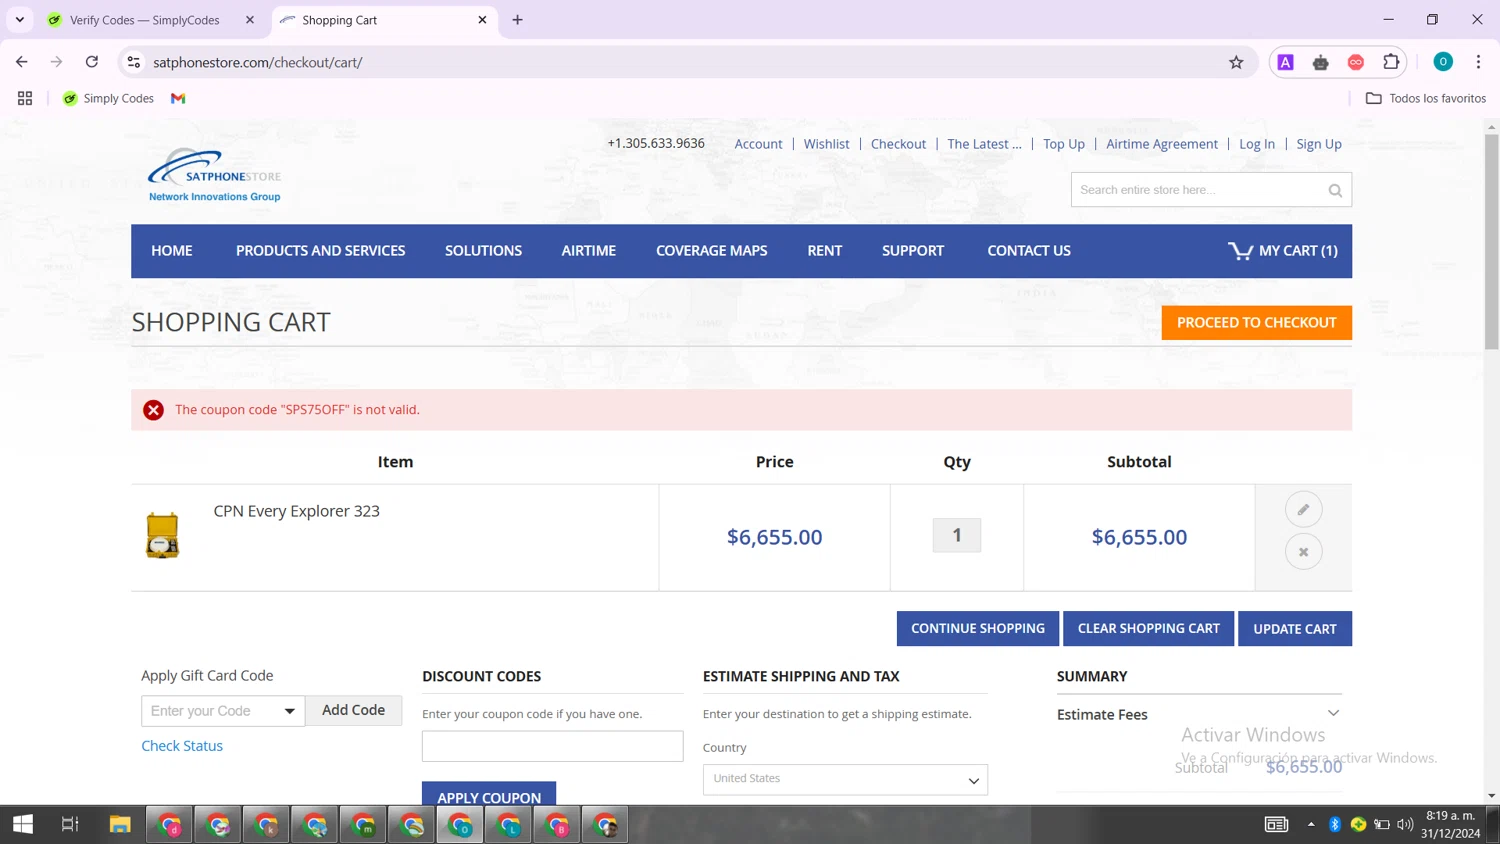Click CONTINUE SHOPPING button

[977, 629]
